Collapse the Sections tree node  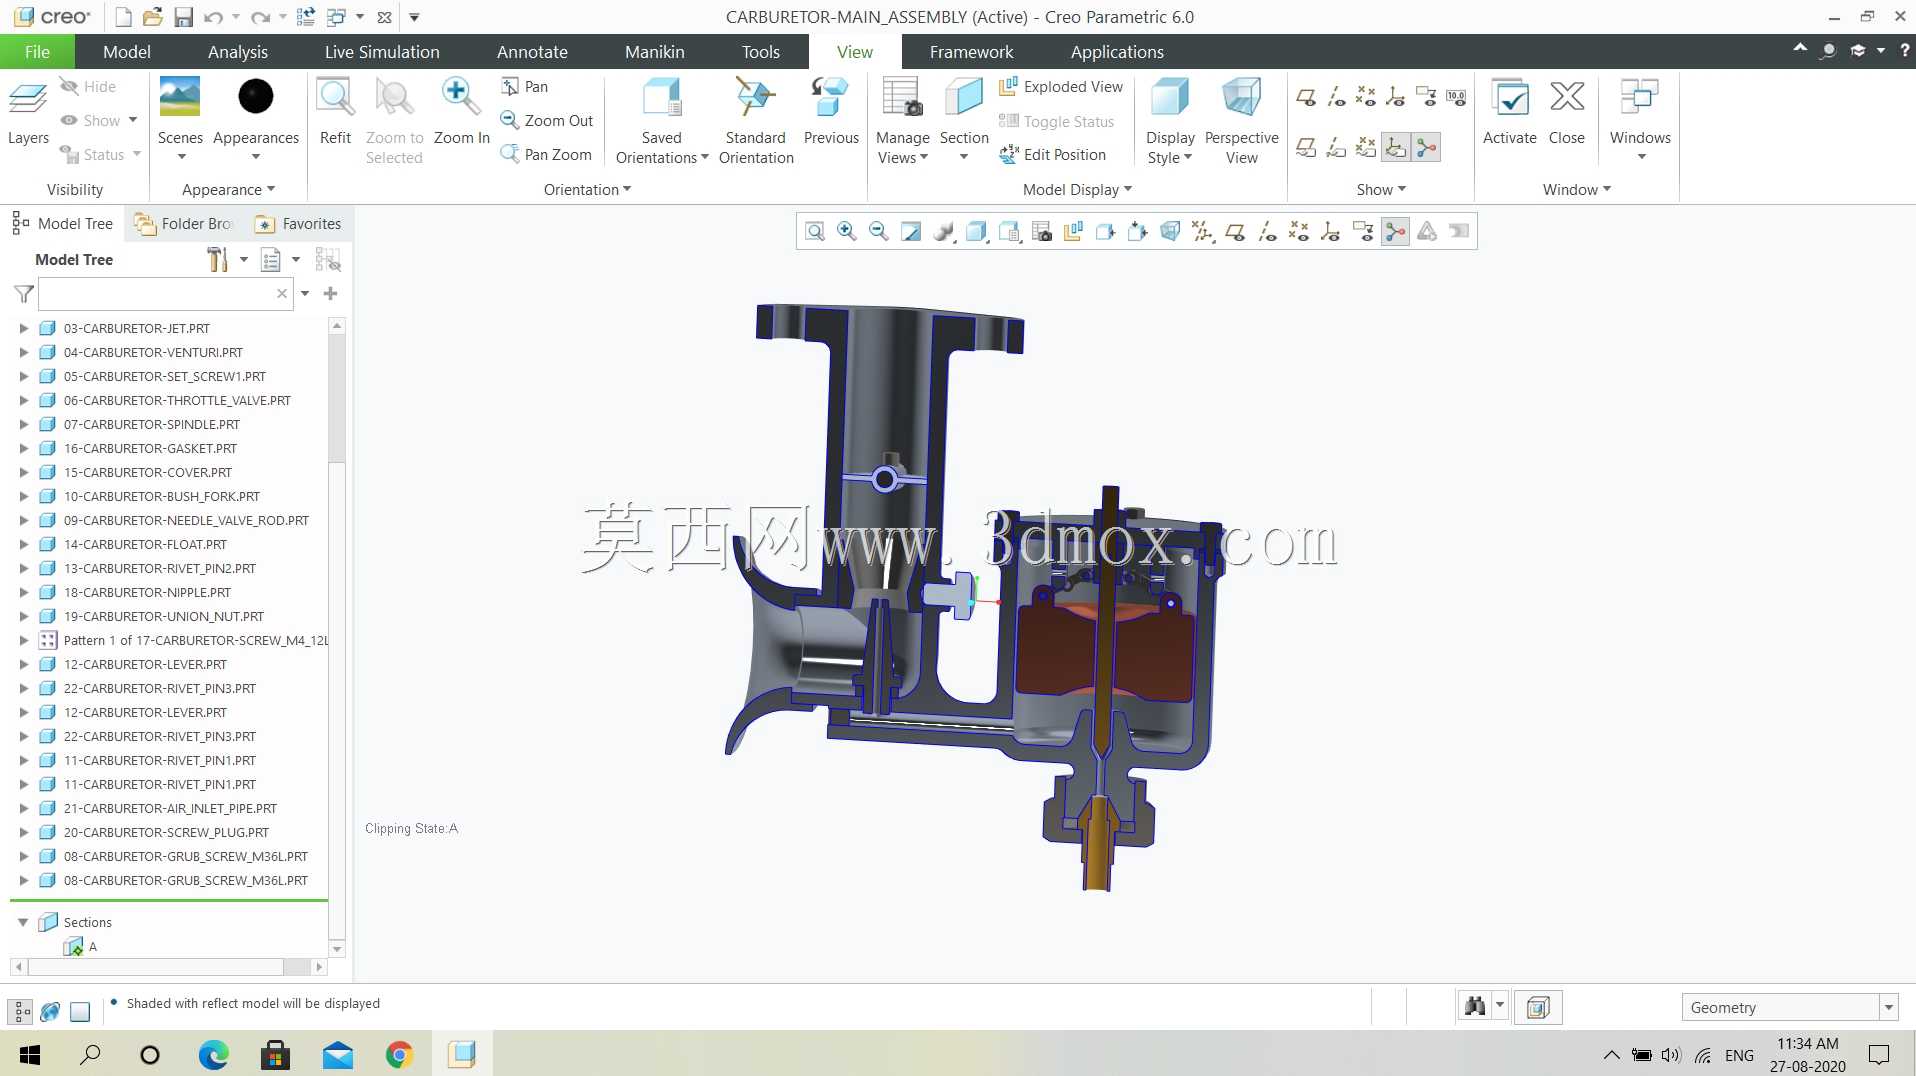(23, 922)
